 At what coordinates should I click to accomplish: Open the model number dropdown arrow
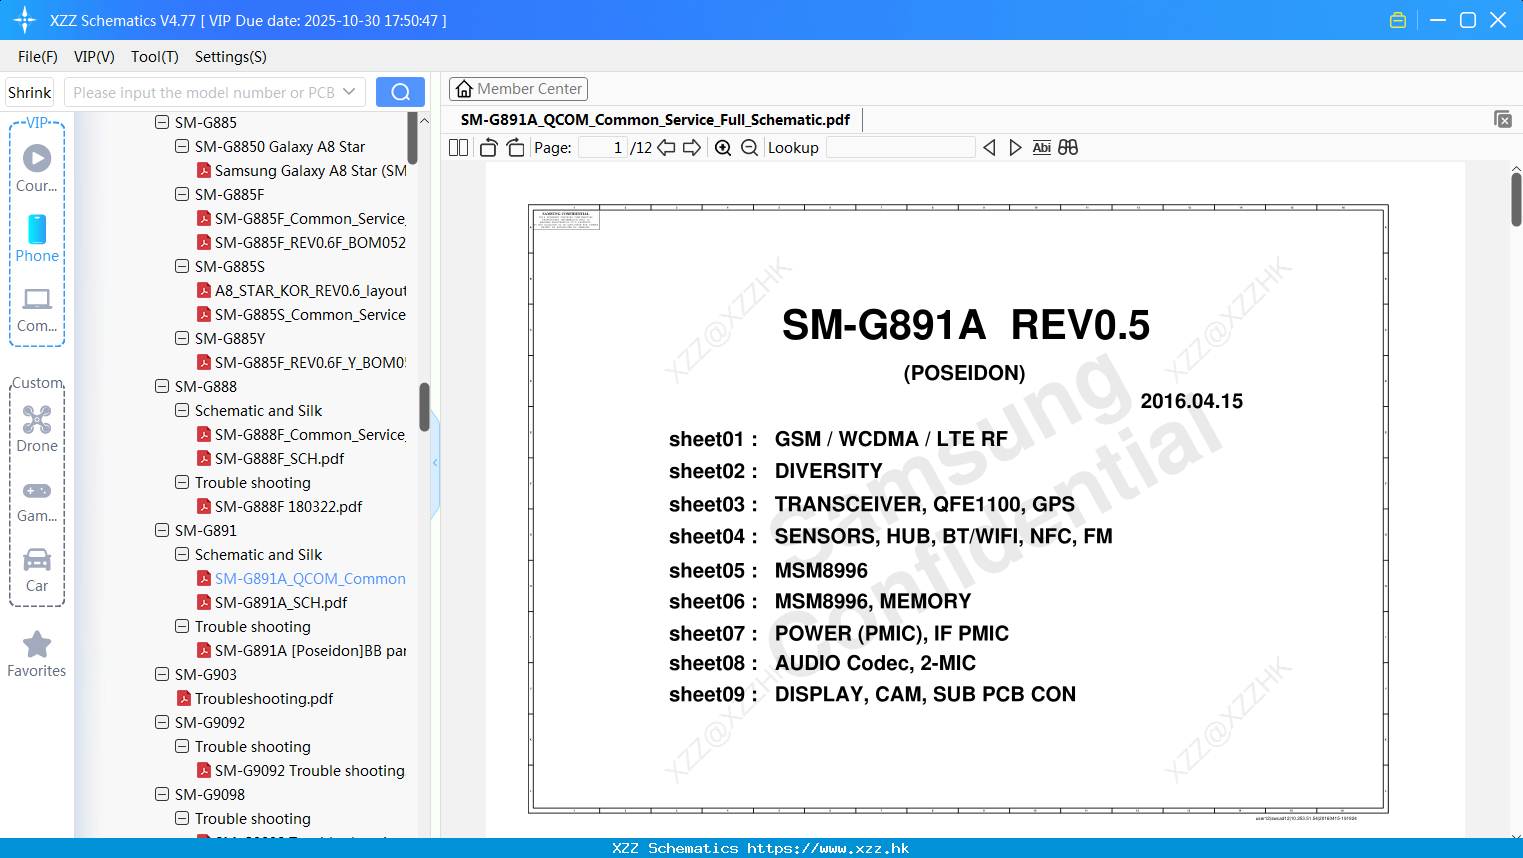(x=349, y=92)
